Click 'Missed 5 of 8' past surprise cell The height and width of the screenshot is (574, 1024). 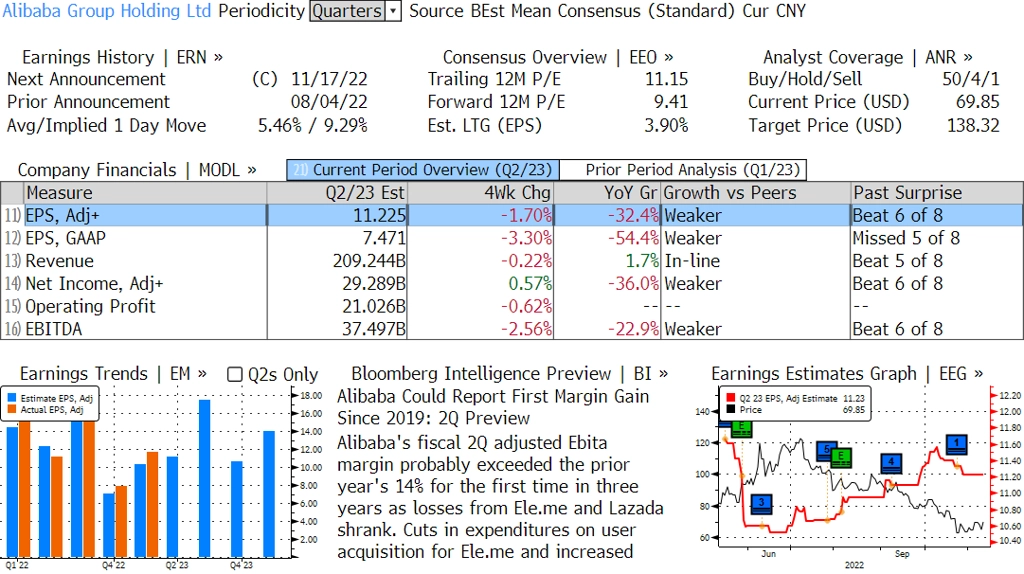[x=906, y=238]
